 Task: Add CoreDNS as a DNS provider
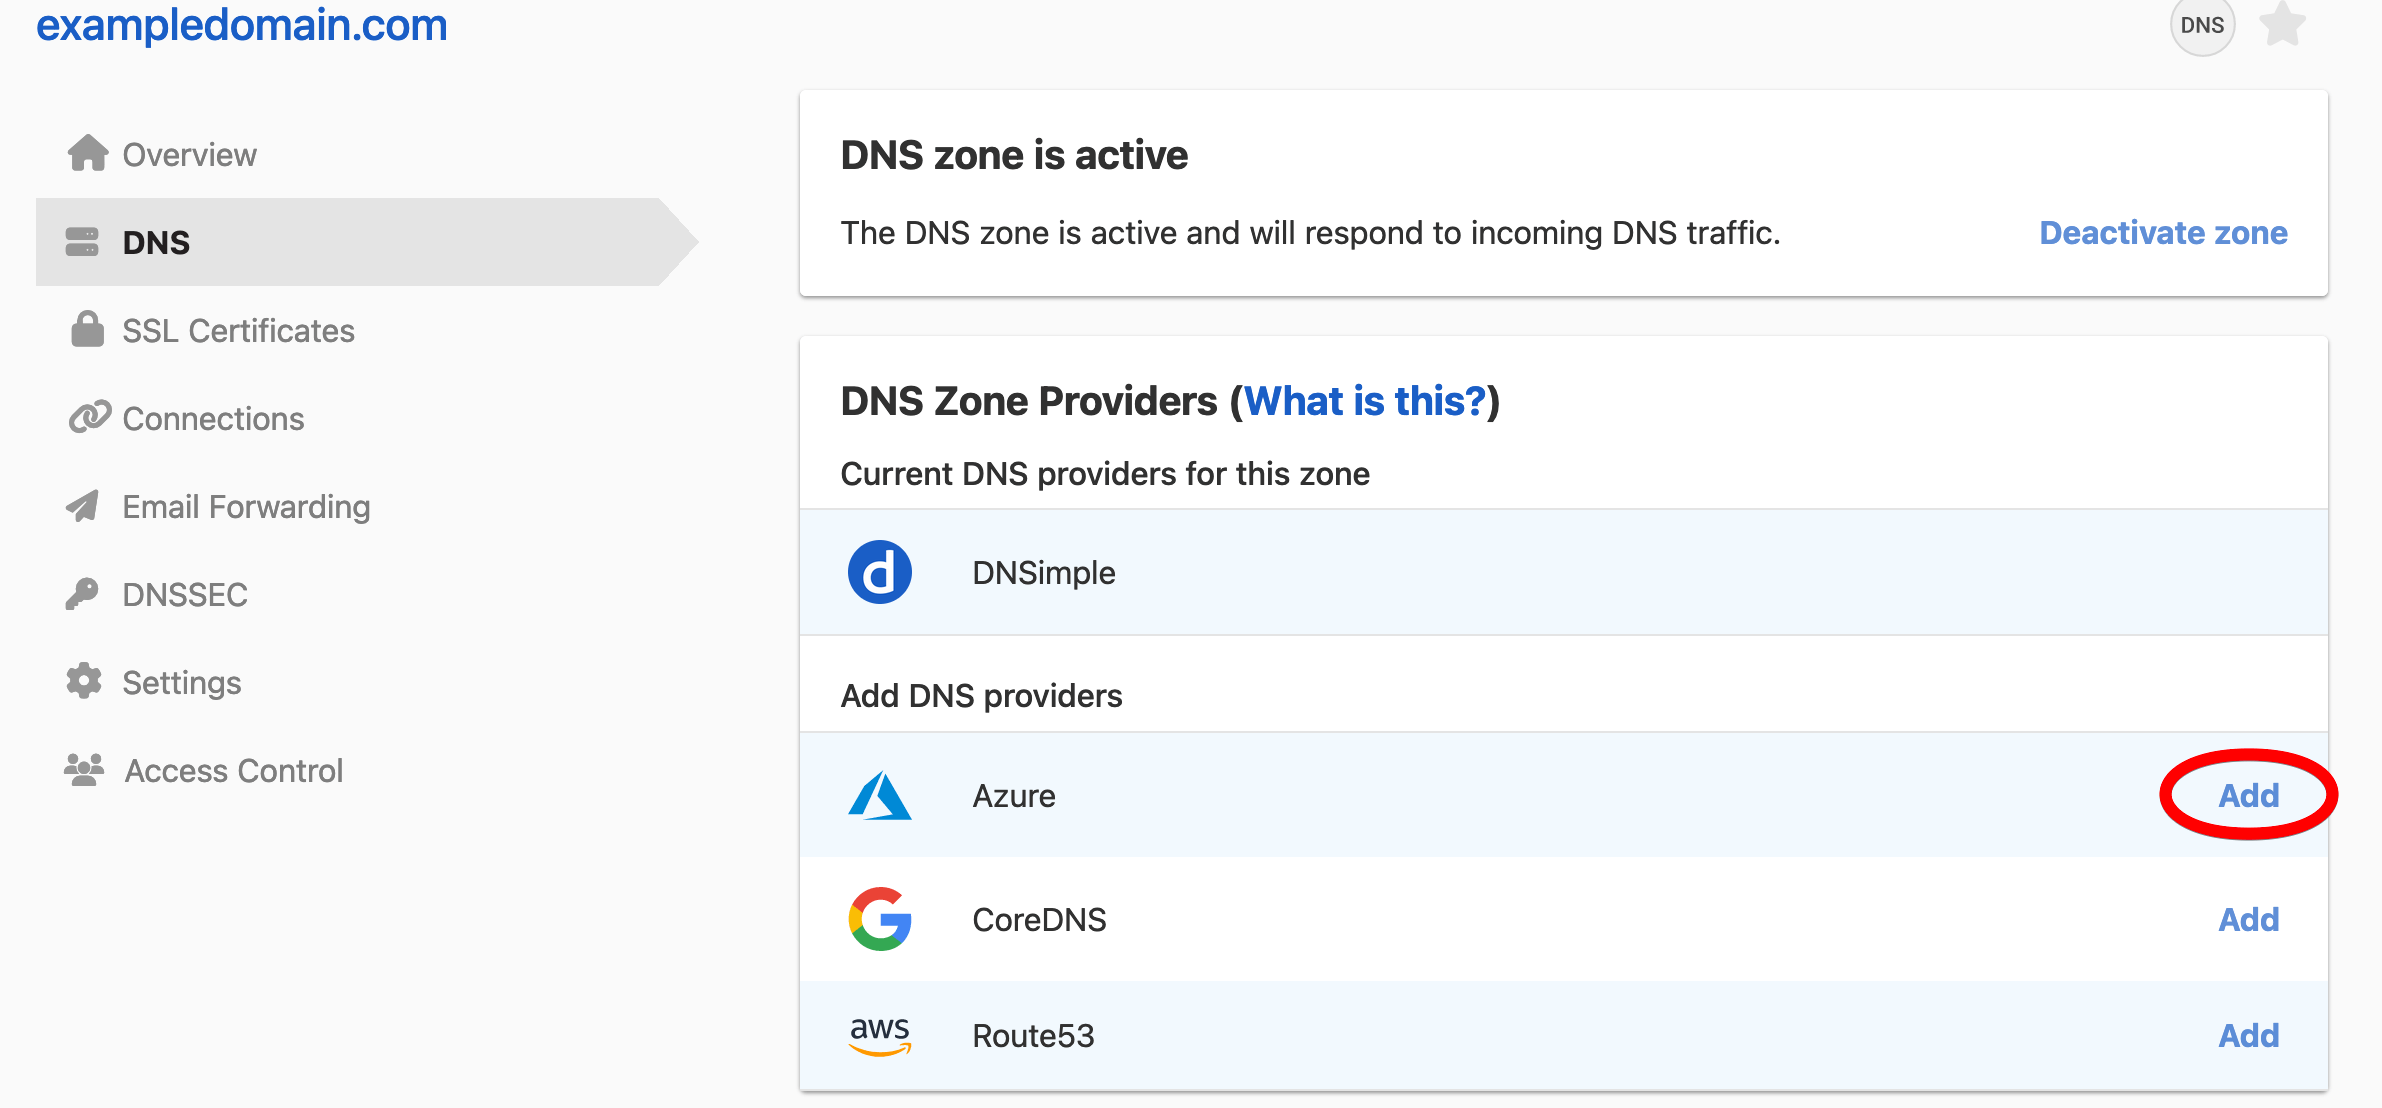coord(2249,919)
